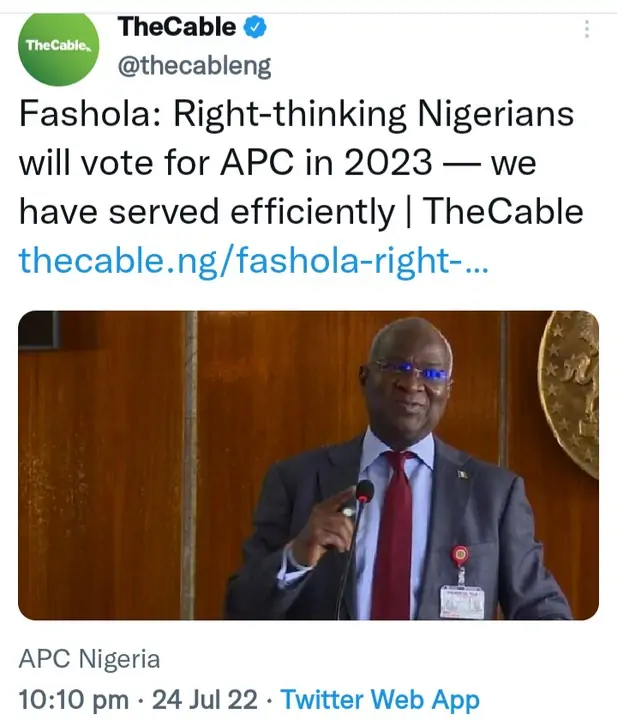The height and width of the screenshot is (720, 617).
Task: Click the TheCable display name
Action: pos(177,28)
